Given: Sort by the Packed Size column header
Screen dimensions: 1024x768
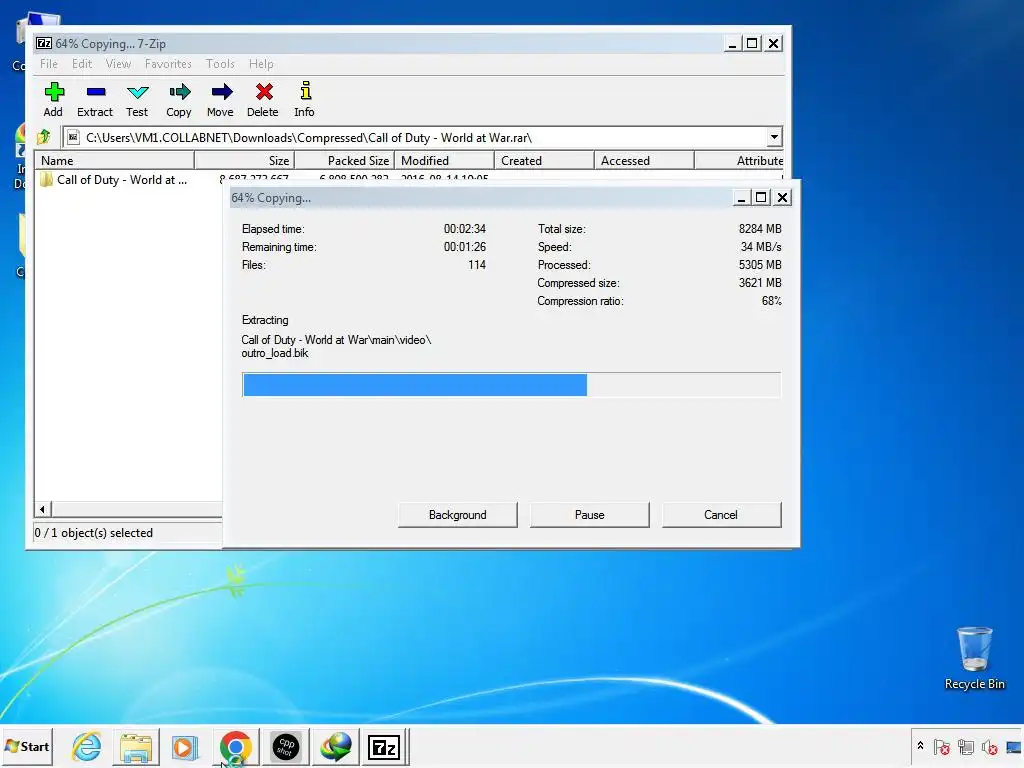Looking at the screenshot, I should coord(345,161).
